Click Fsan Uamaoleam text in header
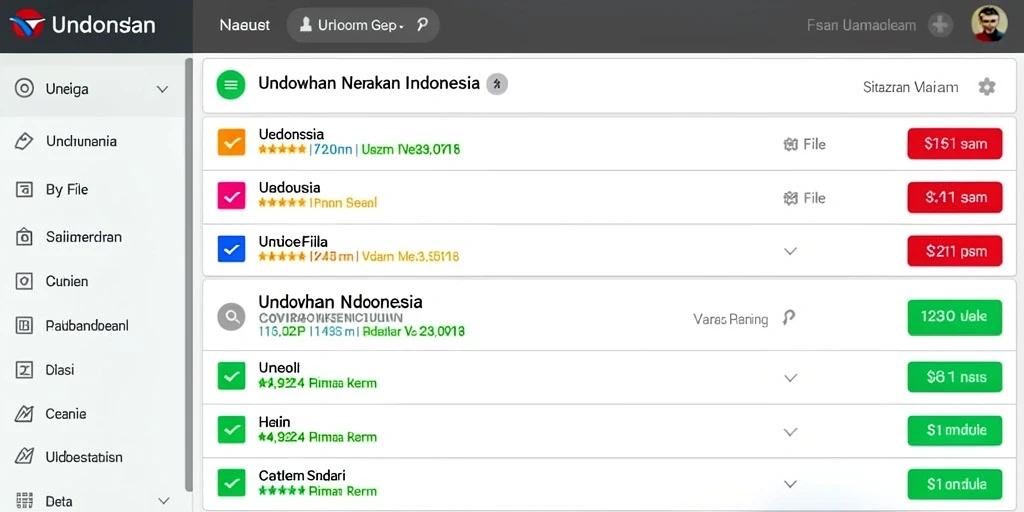Viewport: 1024px width, 512px height. [x=861, y=25]
